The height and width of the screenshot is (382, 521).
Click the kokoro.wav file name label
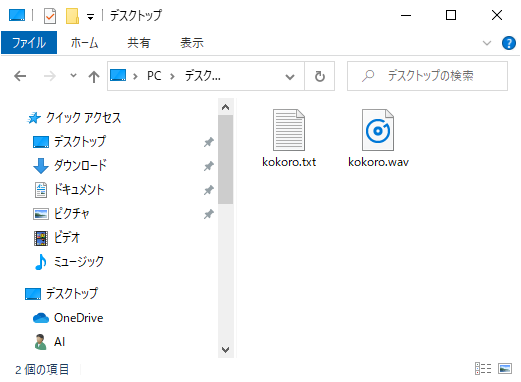point(378,162)
